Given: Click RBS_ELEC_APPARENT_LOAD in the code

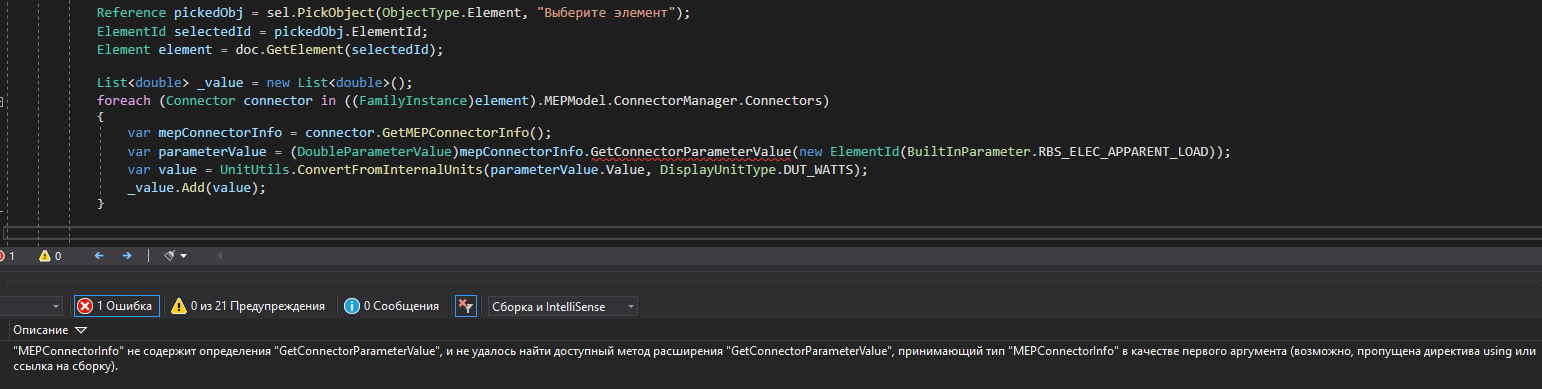Looking at the screenshot, I should 1123,151.
